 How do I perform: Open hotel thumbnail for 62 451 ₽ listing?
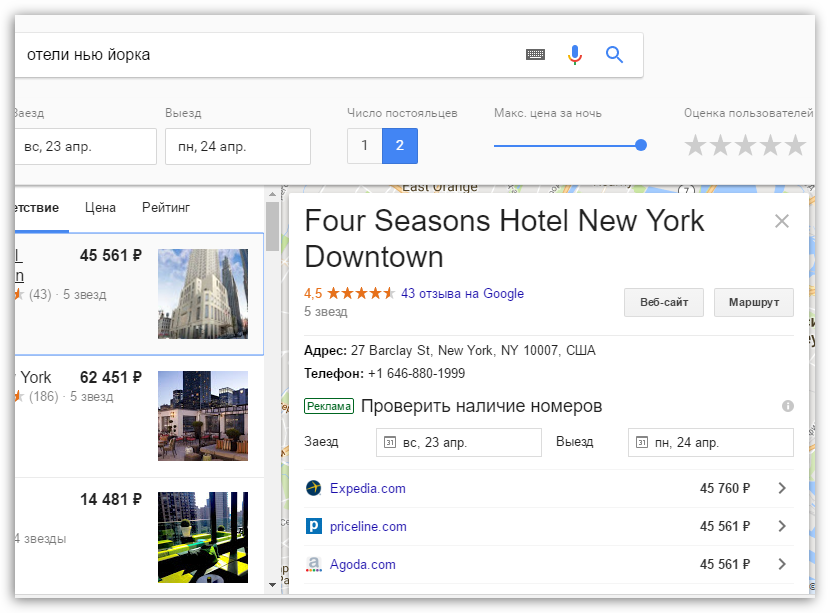click(203, 416)
